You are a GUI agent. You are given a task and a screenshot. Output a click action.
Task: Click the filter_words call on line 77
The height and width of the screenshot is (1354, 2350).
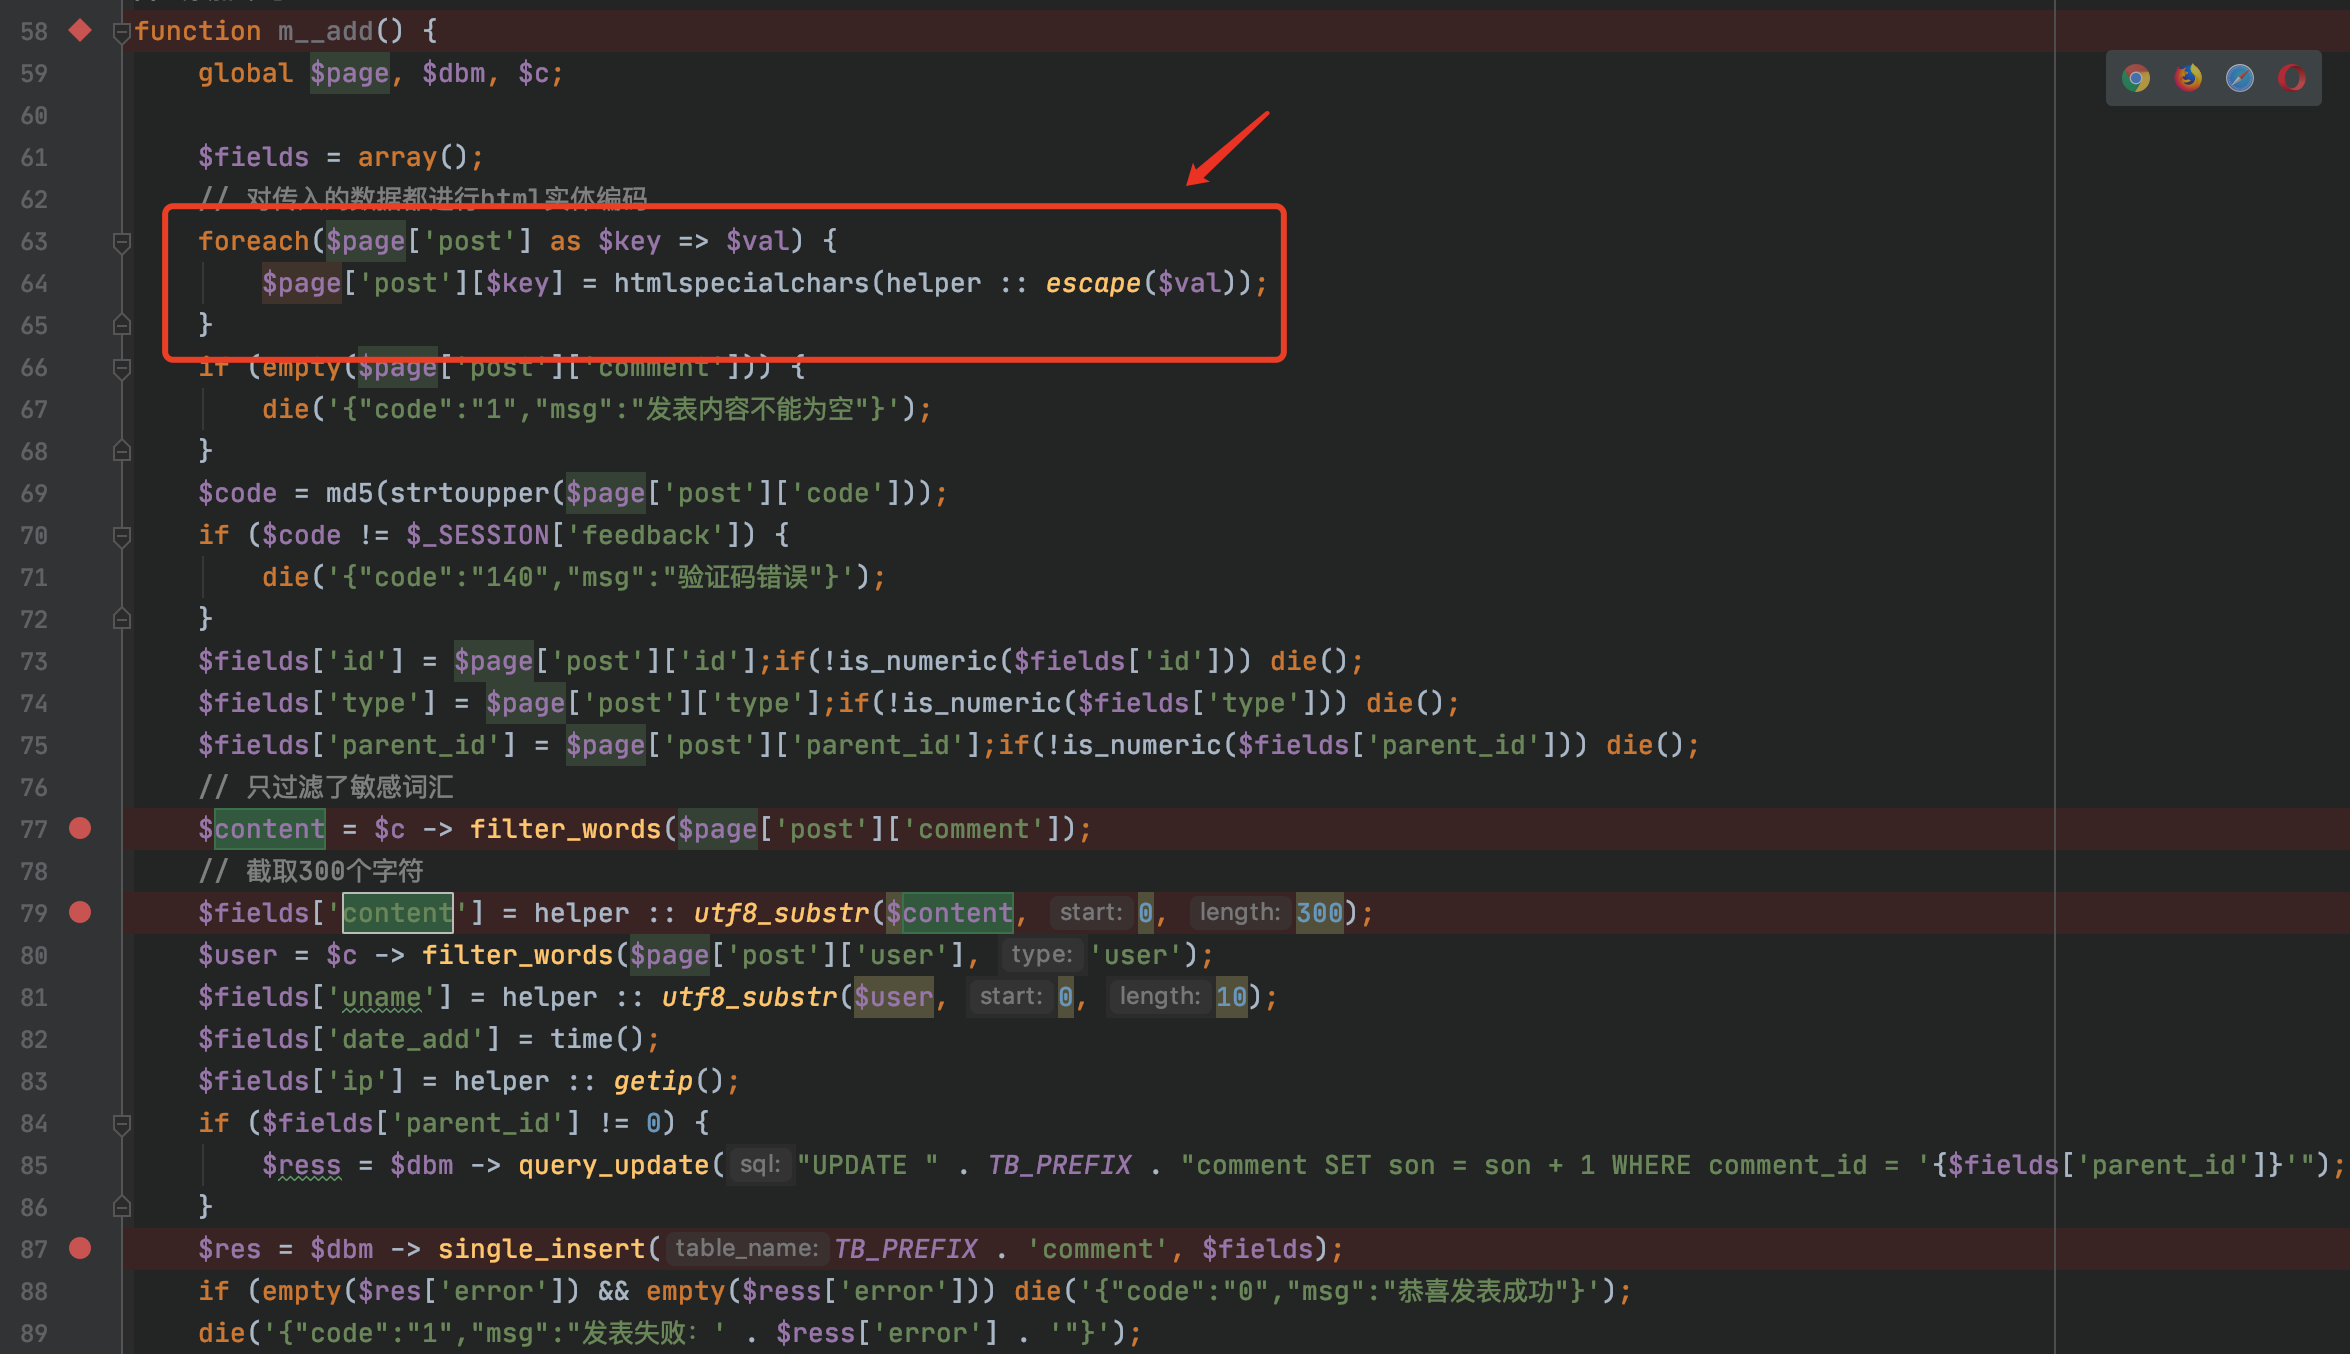coord(565,829)
